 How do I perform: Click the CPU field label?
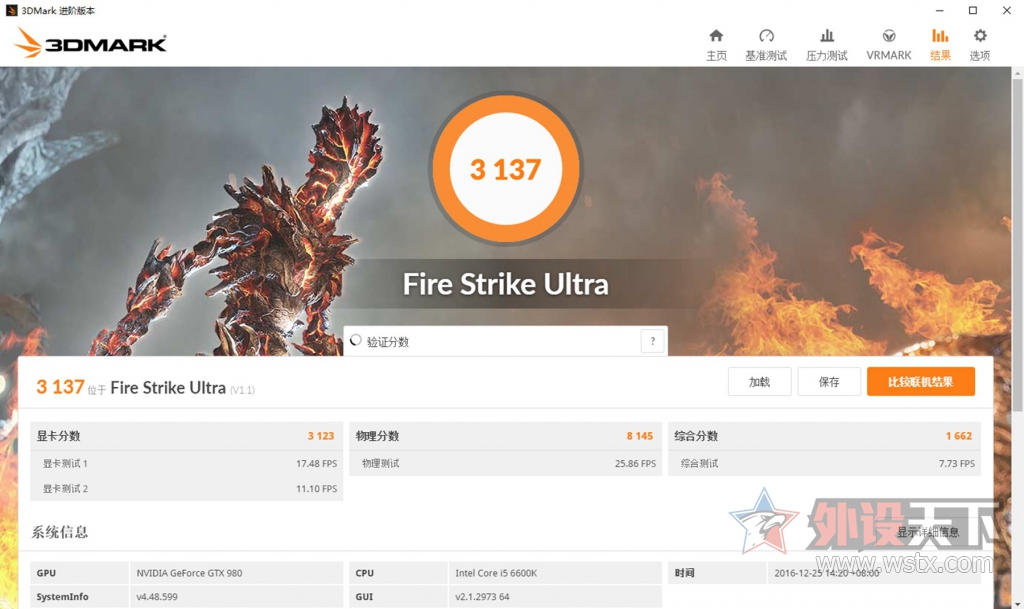tap(364, 573)
